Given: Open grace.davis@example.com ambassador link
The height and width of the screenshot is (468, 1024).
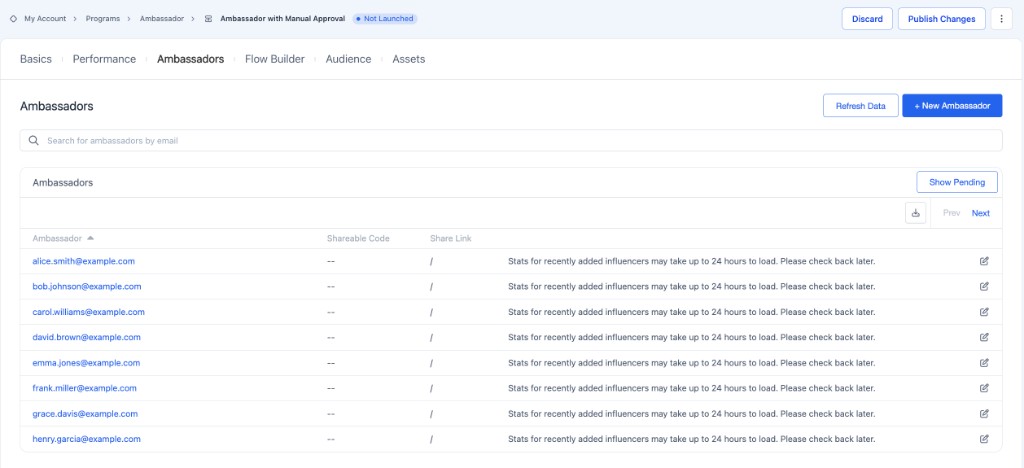Looking at the screenshot, I should pyautogui.click(x=85, y=414).
